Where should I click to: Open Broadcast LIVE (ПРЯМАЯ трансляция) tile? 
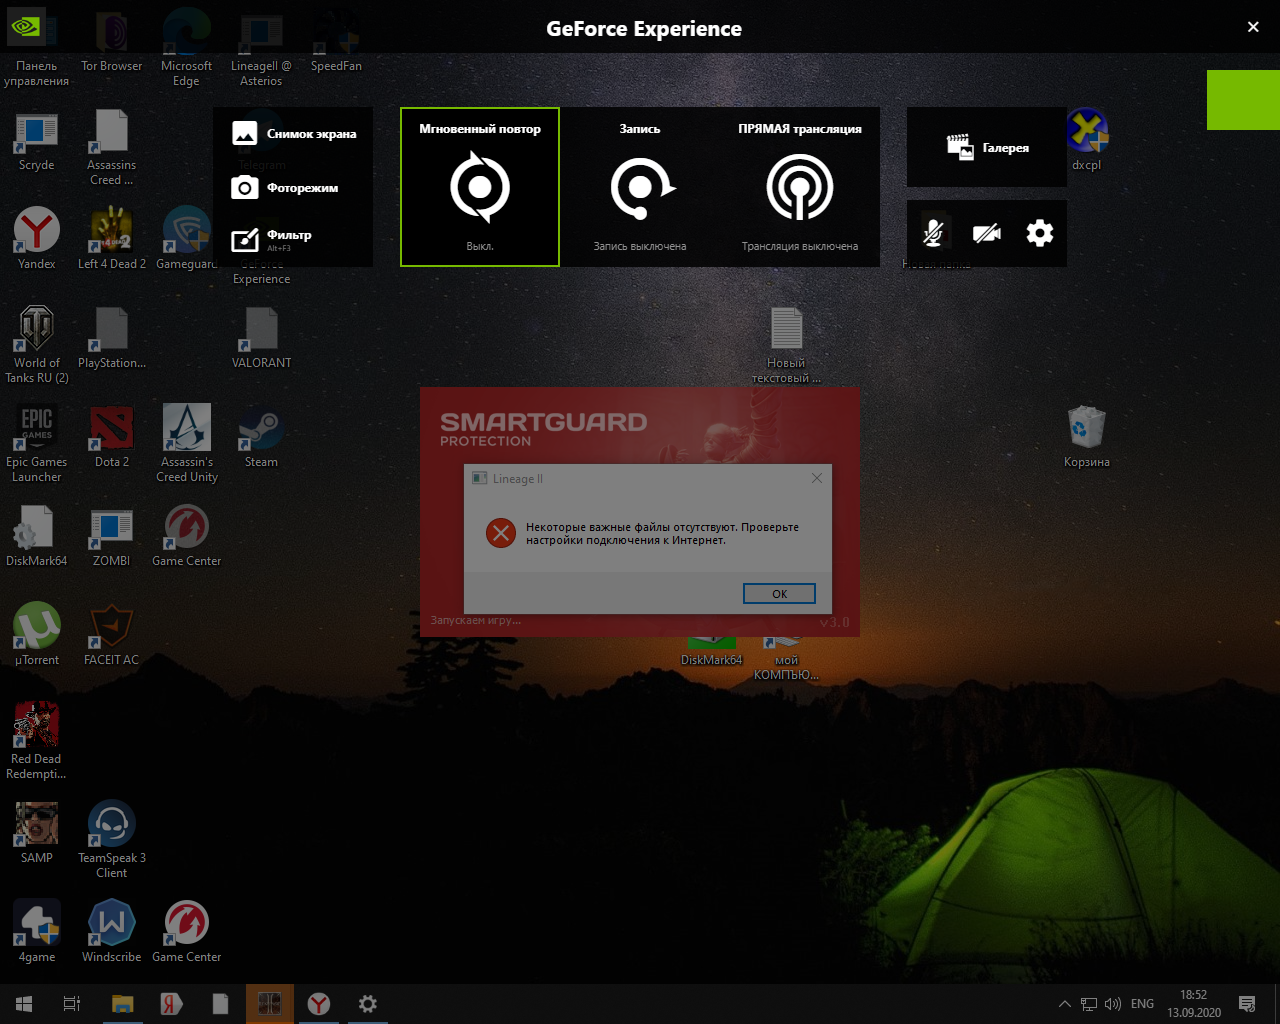click(800, 187)
